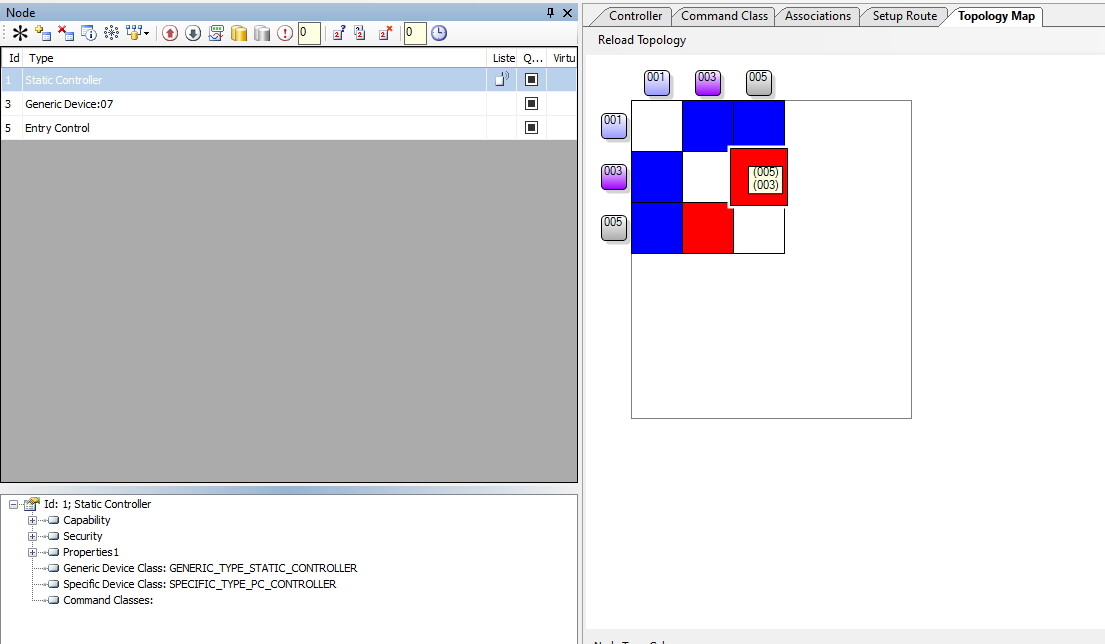Click the remove node icon with red X

(66, 33)
